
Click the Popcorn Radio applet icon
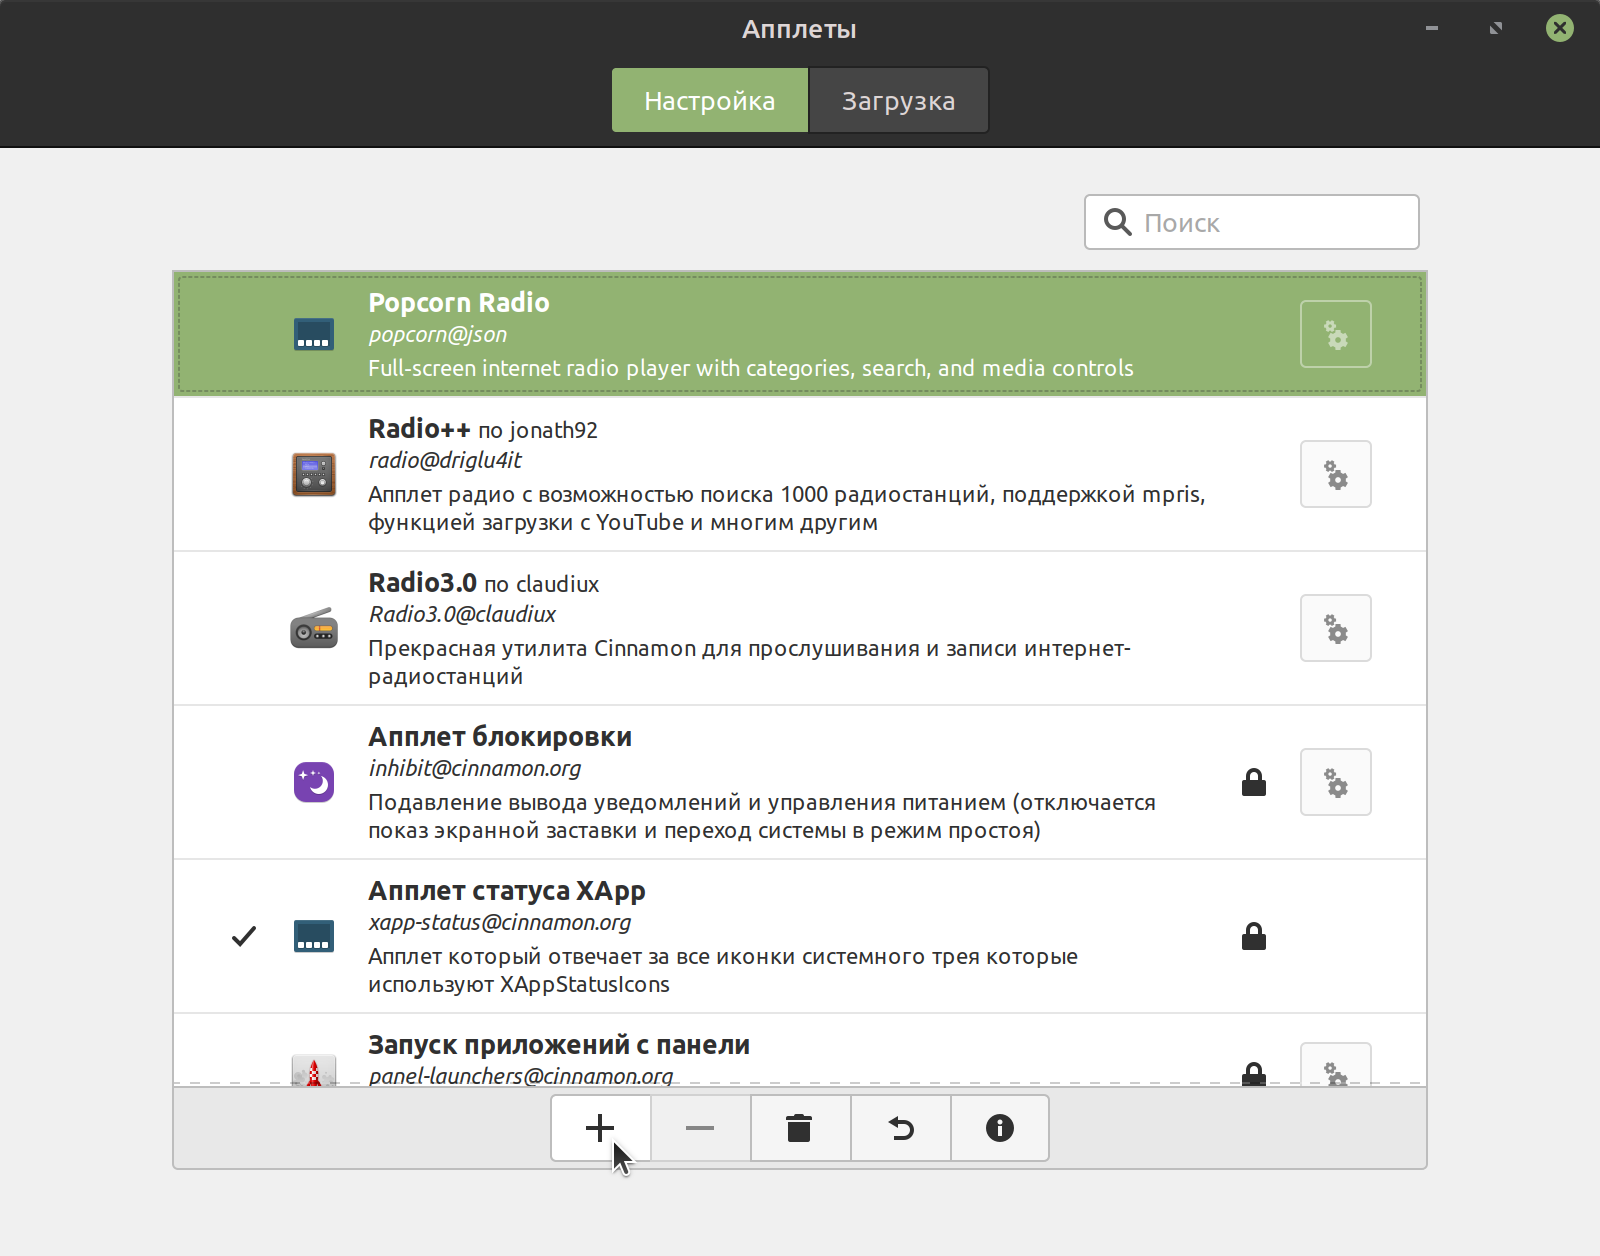(x=314, y=334)
